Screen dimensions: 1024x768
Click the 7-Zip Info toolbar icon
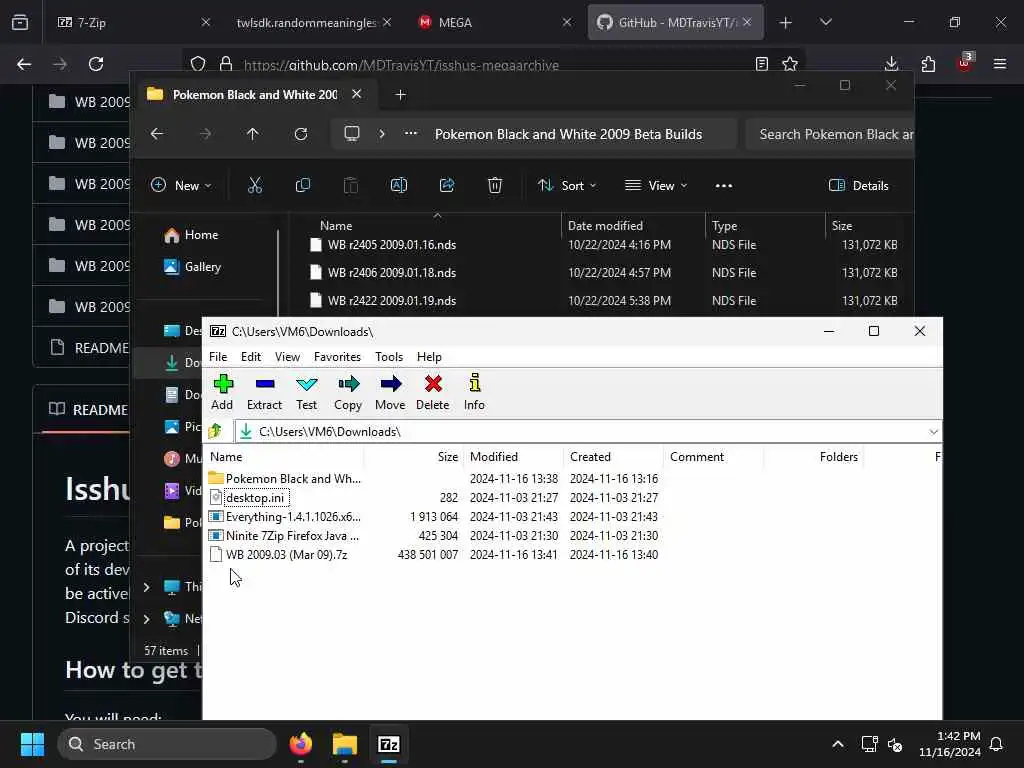tap(474, 392)
